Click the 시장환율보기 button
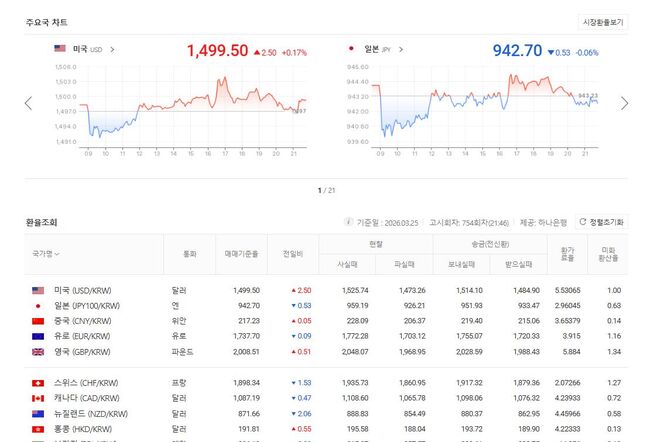The width and height of the screenshot is (650, 442). pos(603,21)
